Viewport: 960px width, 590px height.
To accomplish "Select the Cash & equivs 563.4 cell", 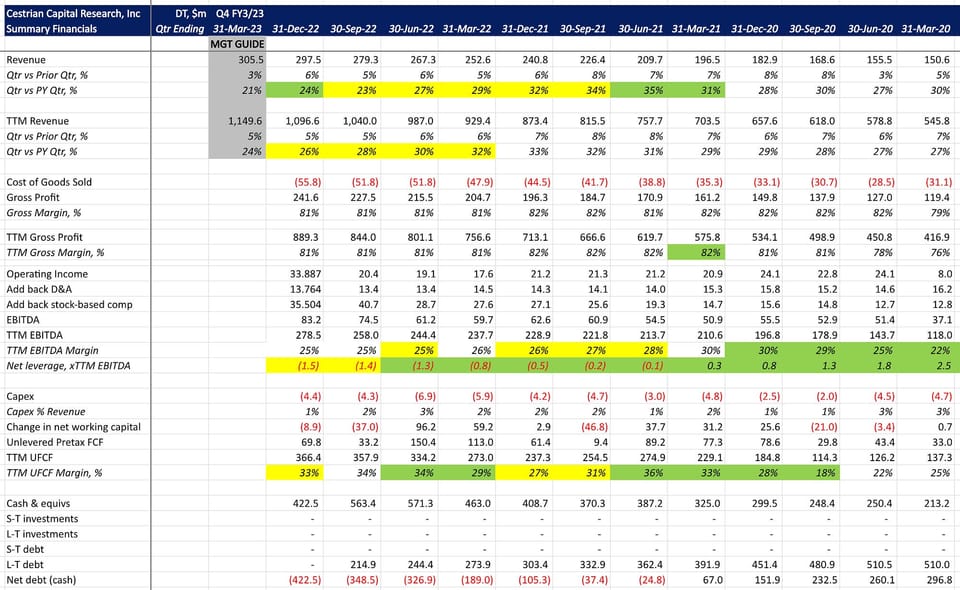I will [x=352, y=503].
